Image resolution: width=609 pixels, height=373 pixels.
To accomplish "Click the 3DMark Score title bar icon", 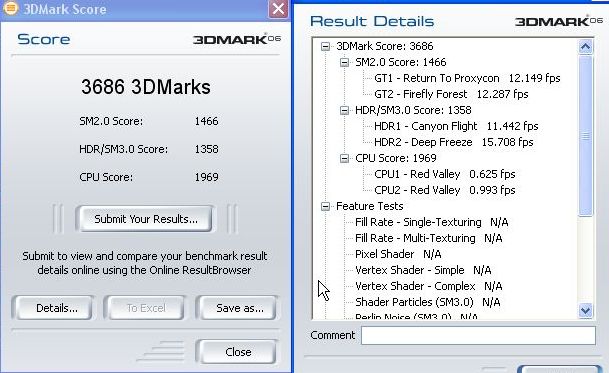I will click(x=10, y=8).
